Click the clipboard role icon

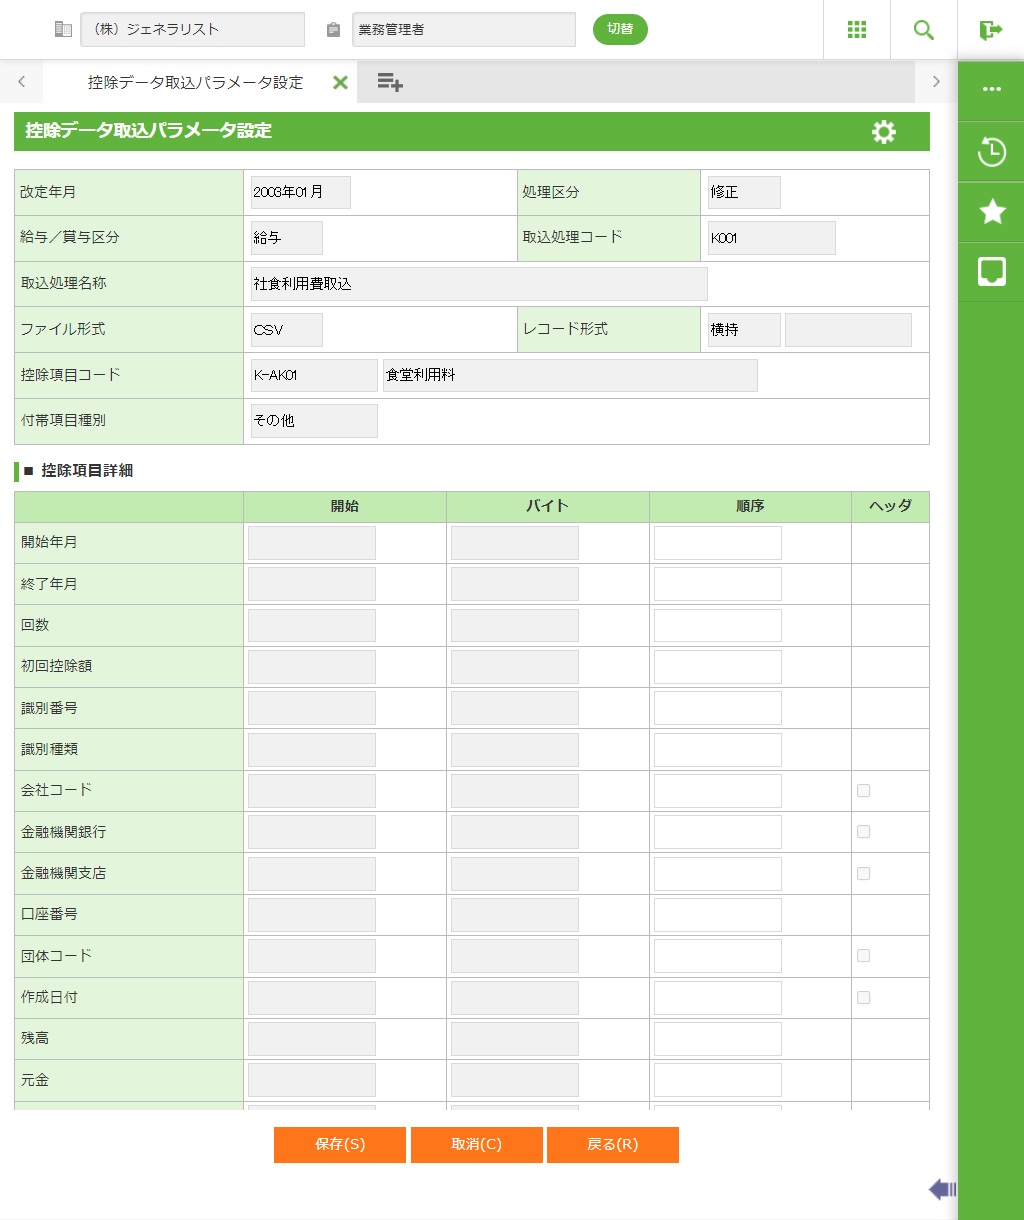tap(333, 30)
